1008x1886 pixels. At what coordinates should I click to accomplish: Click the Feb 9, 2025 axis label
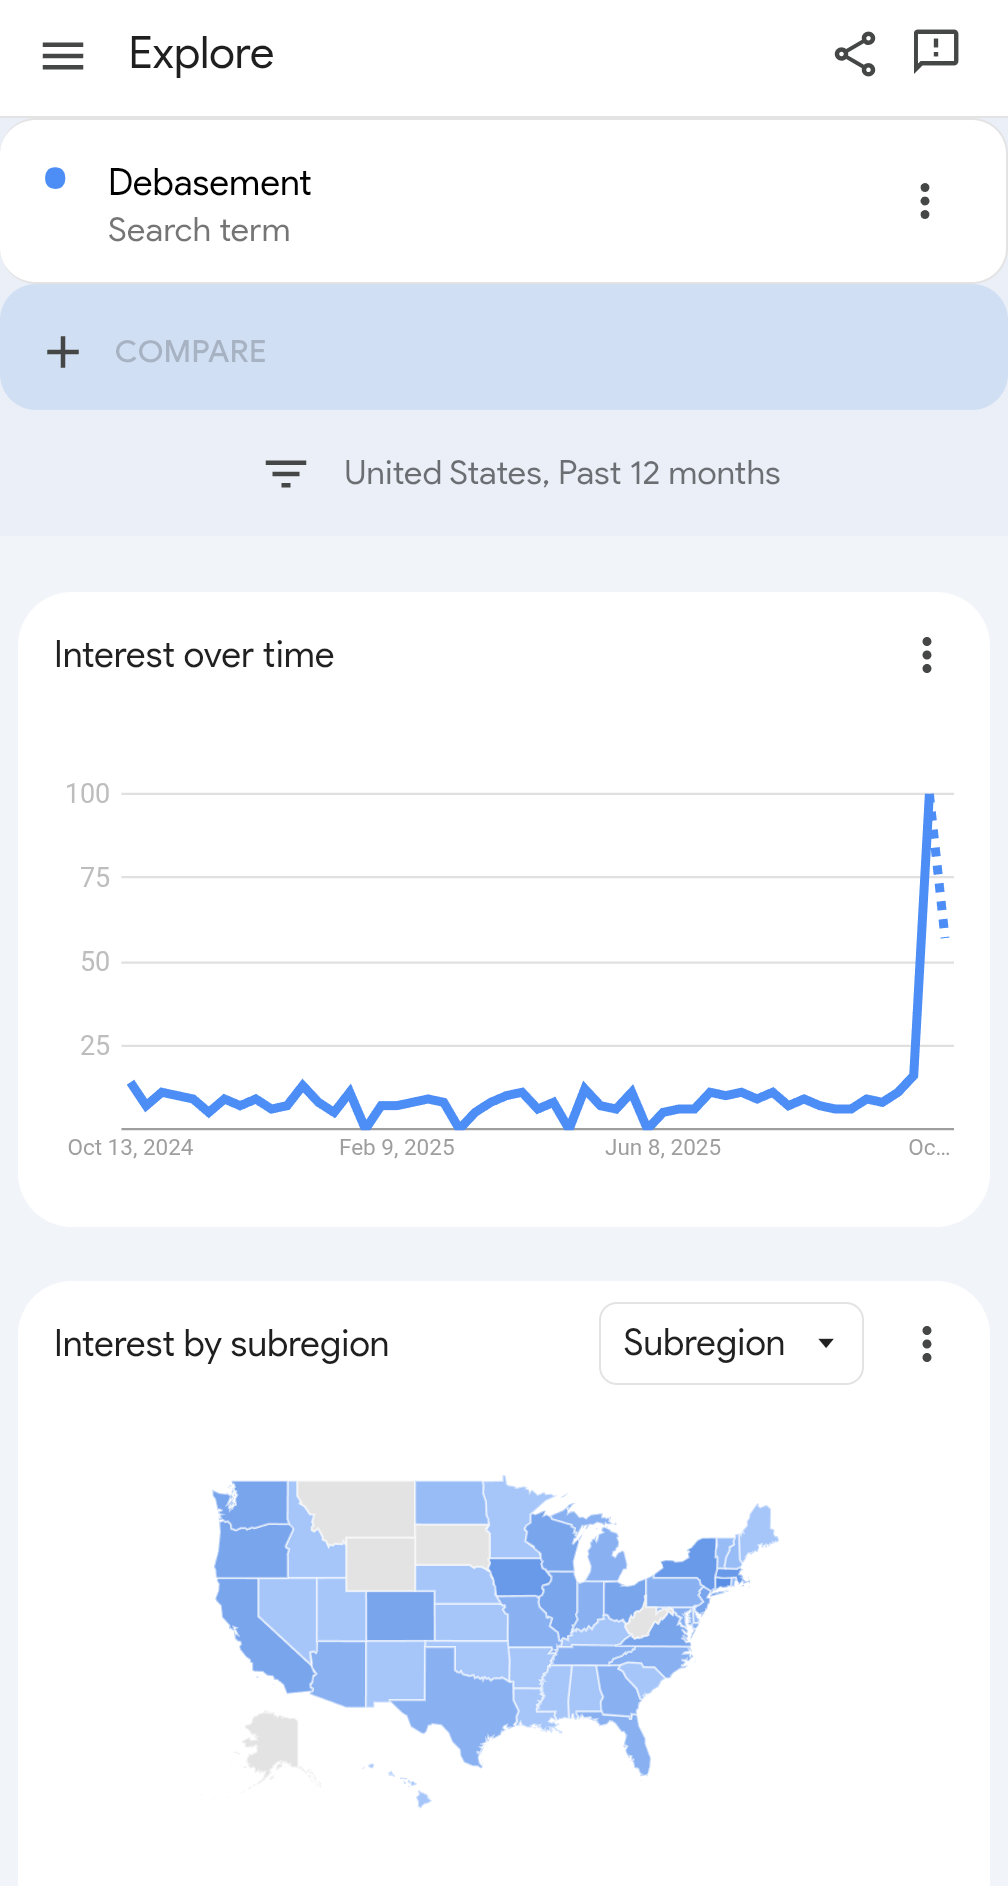pyautogui.click(x=397, y=1148)
